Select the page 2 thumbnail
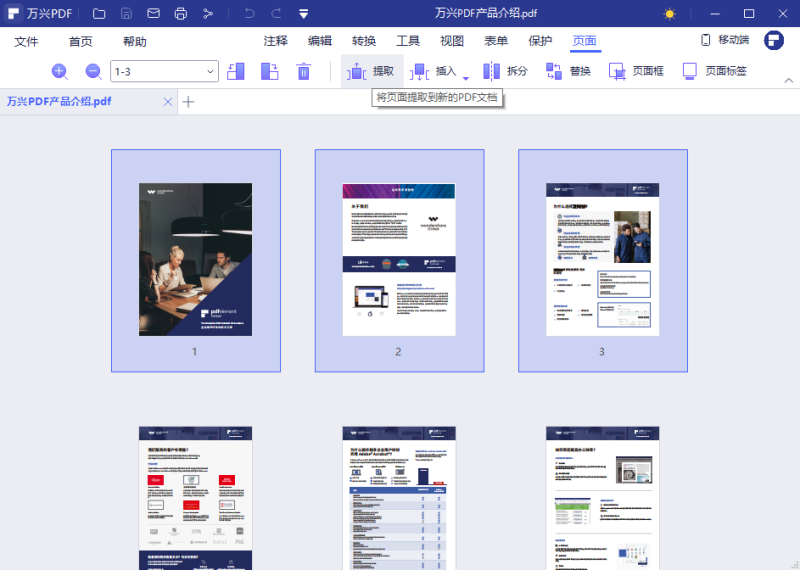Viewport: 800px width, 570px height. pyautogui.click(x=399, y=260)
